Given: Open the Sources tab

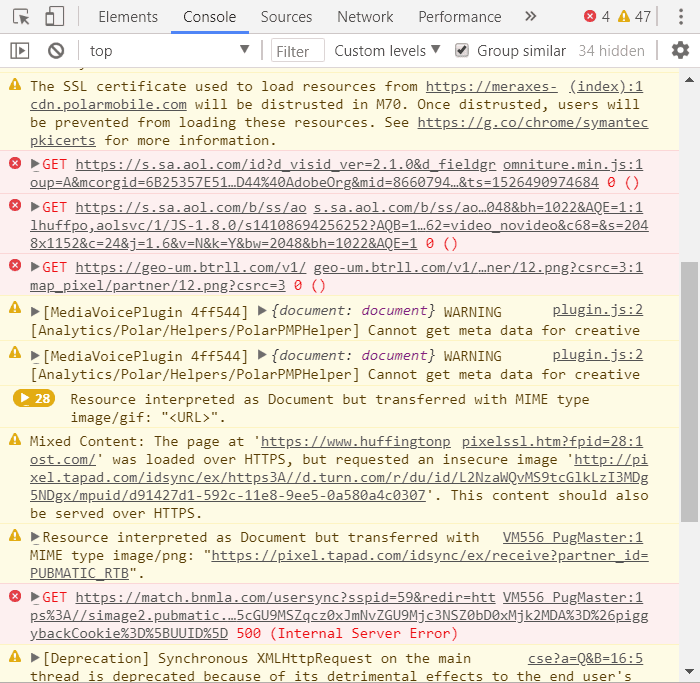Looking at the screenshot, I should pos(286,17).
